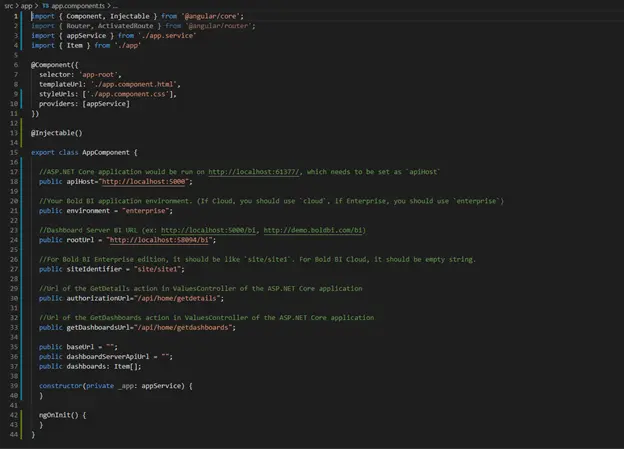Click the "/api/home/getdashboards" string
624x449 pixels.
coord(183,328)
